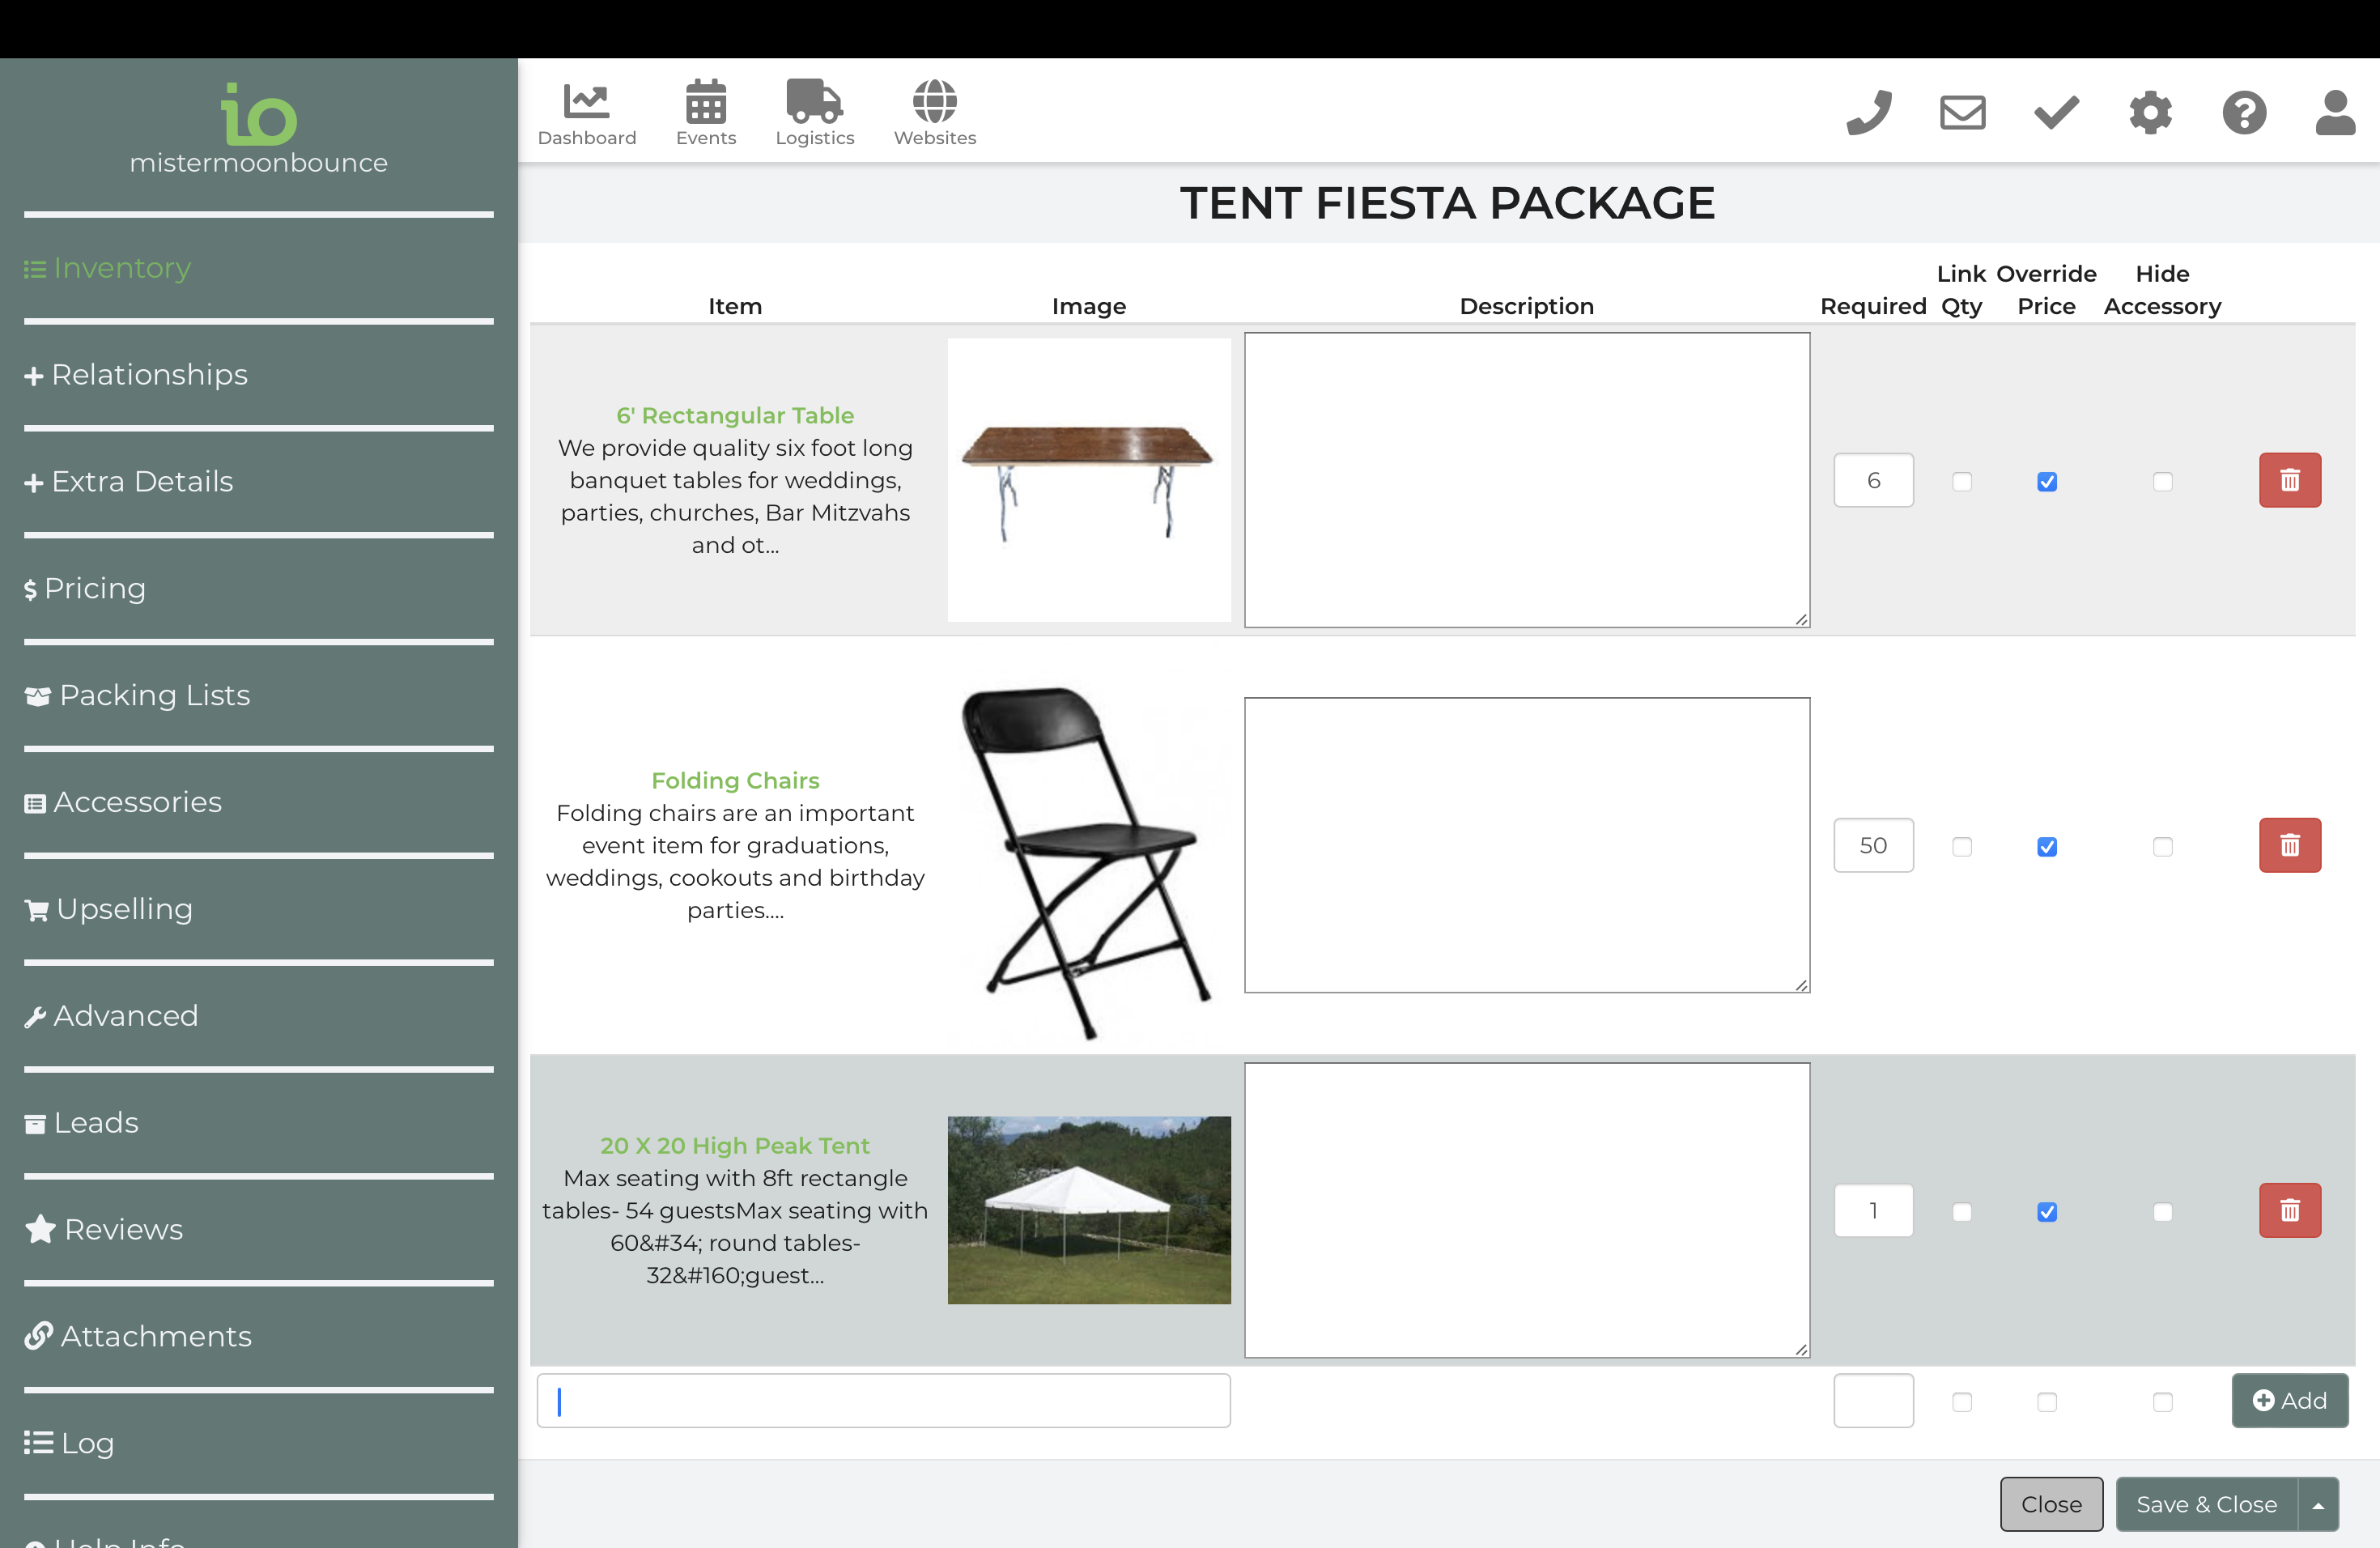Viewport: 2380px width, 1548px height.
Task: Expand the Save & Close dropdown arrow
Action: point(2318,1504)
